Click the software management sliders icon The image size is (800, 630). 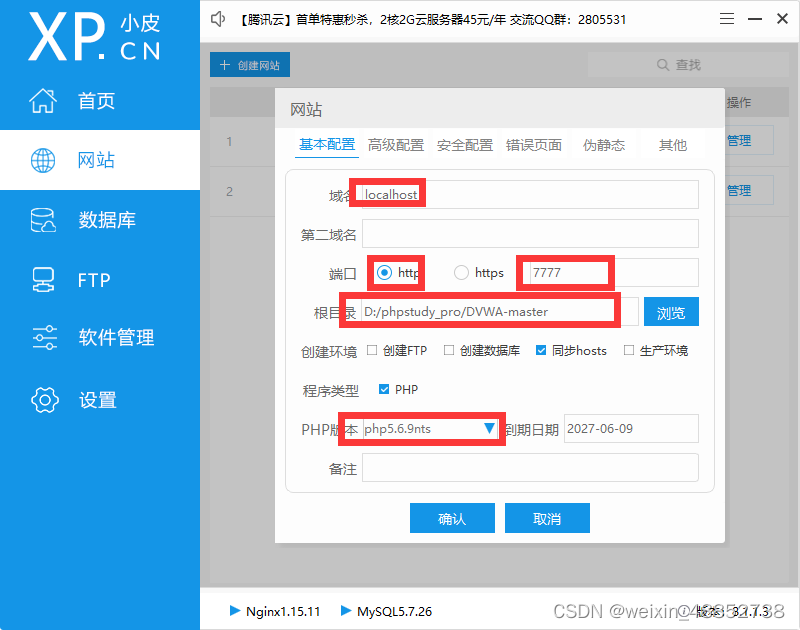(x=45, y=337)
